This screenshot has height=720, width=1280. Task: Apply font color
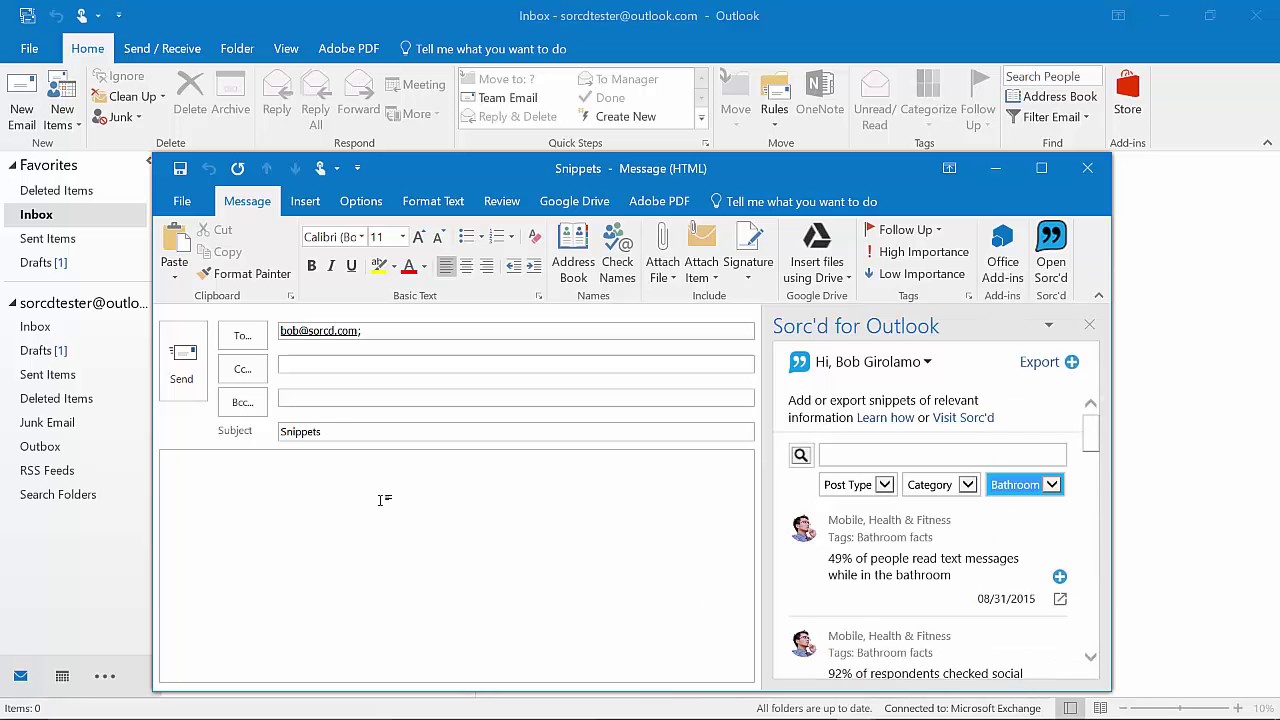(408, 266)
